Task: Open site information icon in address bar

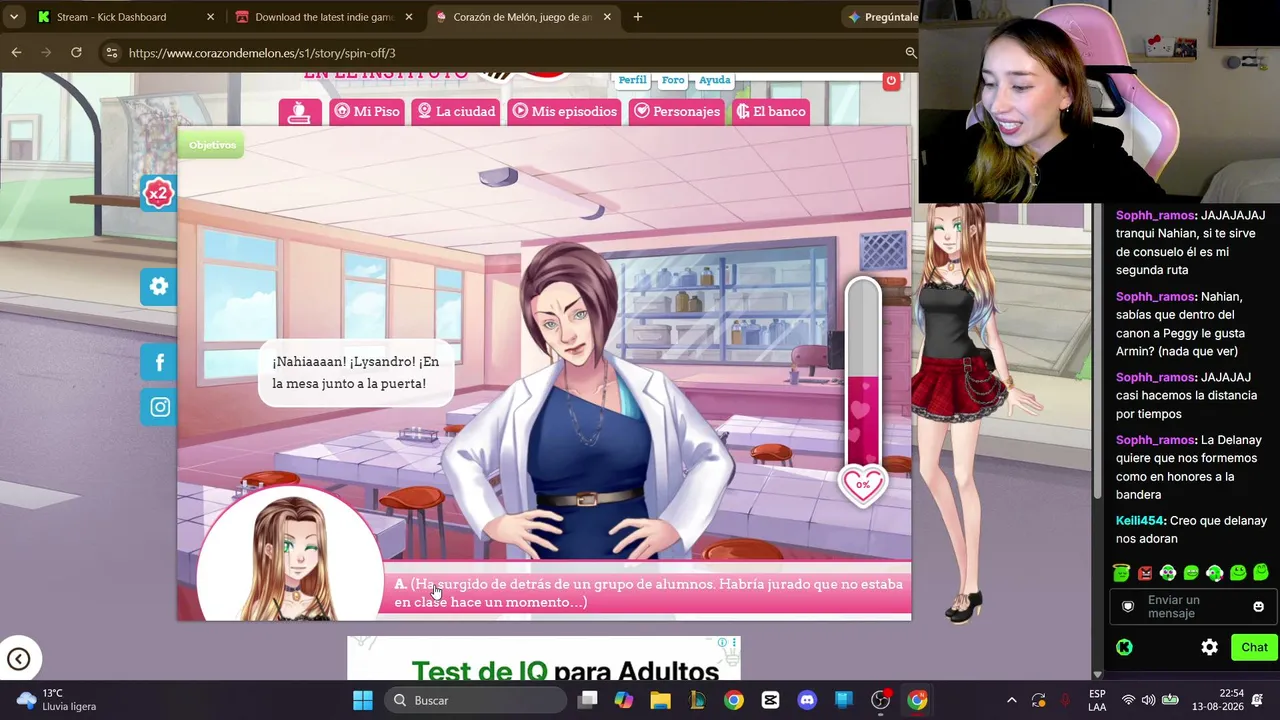Action: pos(111,53)
